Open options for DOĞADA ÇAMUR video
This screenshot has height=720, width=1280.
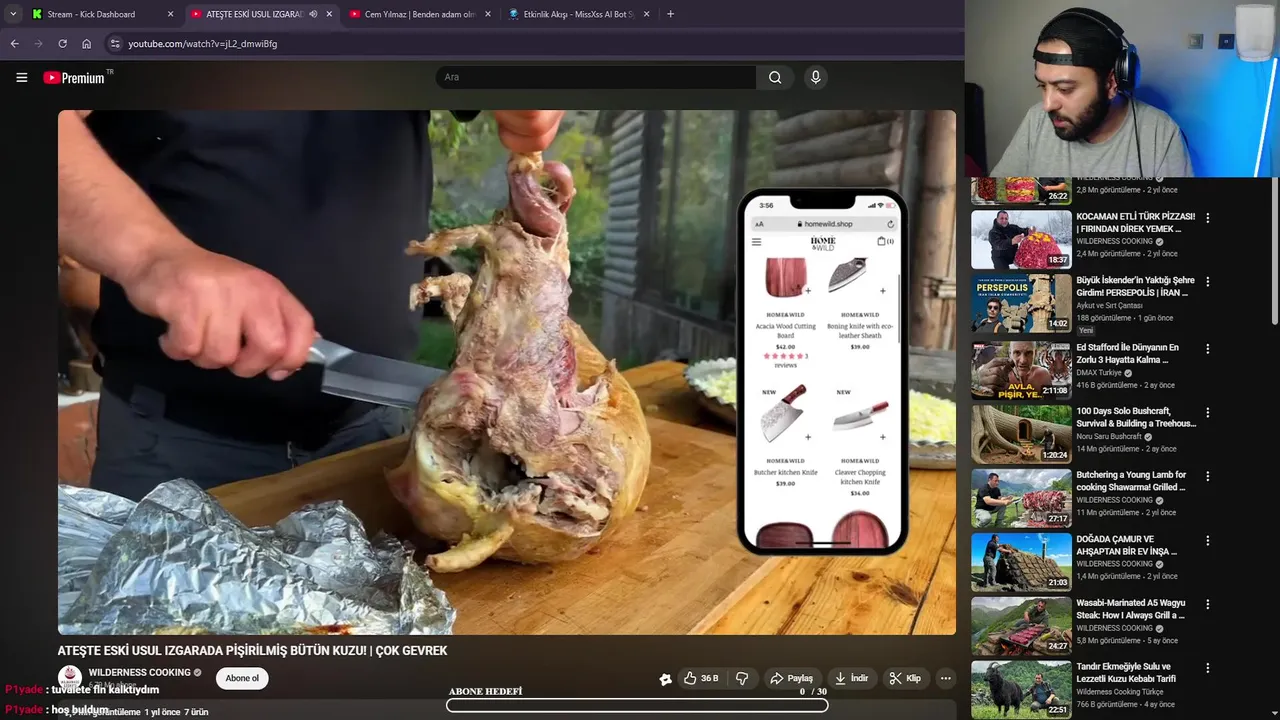tap(1208, 540)
